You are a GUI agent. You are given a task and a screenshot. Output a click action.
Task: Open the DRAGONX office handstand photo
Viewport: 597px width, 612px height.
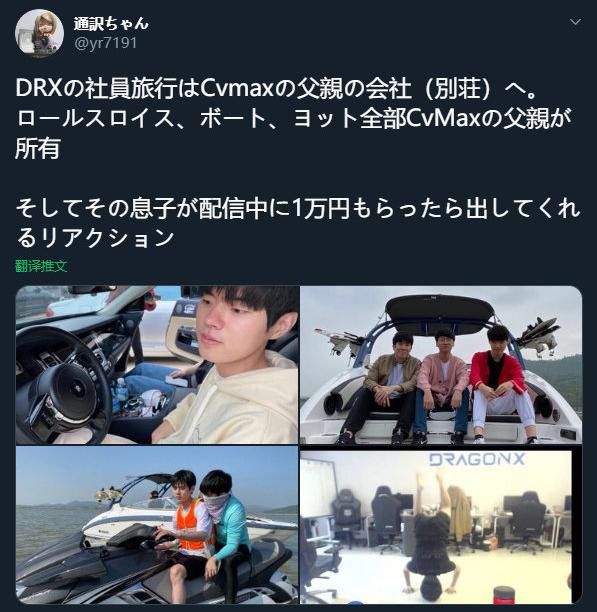pyautogui.click(x=441, y=527)
